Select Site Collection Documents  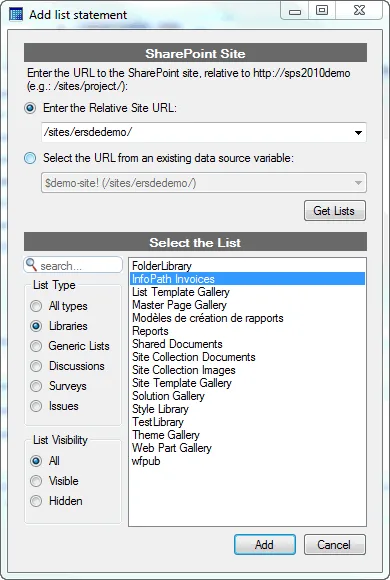click(247, 357)
